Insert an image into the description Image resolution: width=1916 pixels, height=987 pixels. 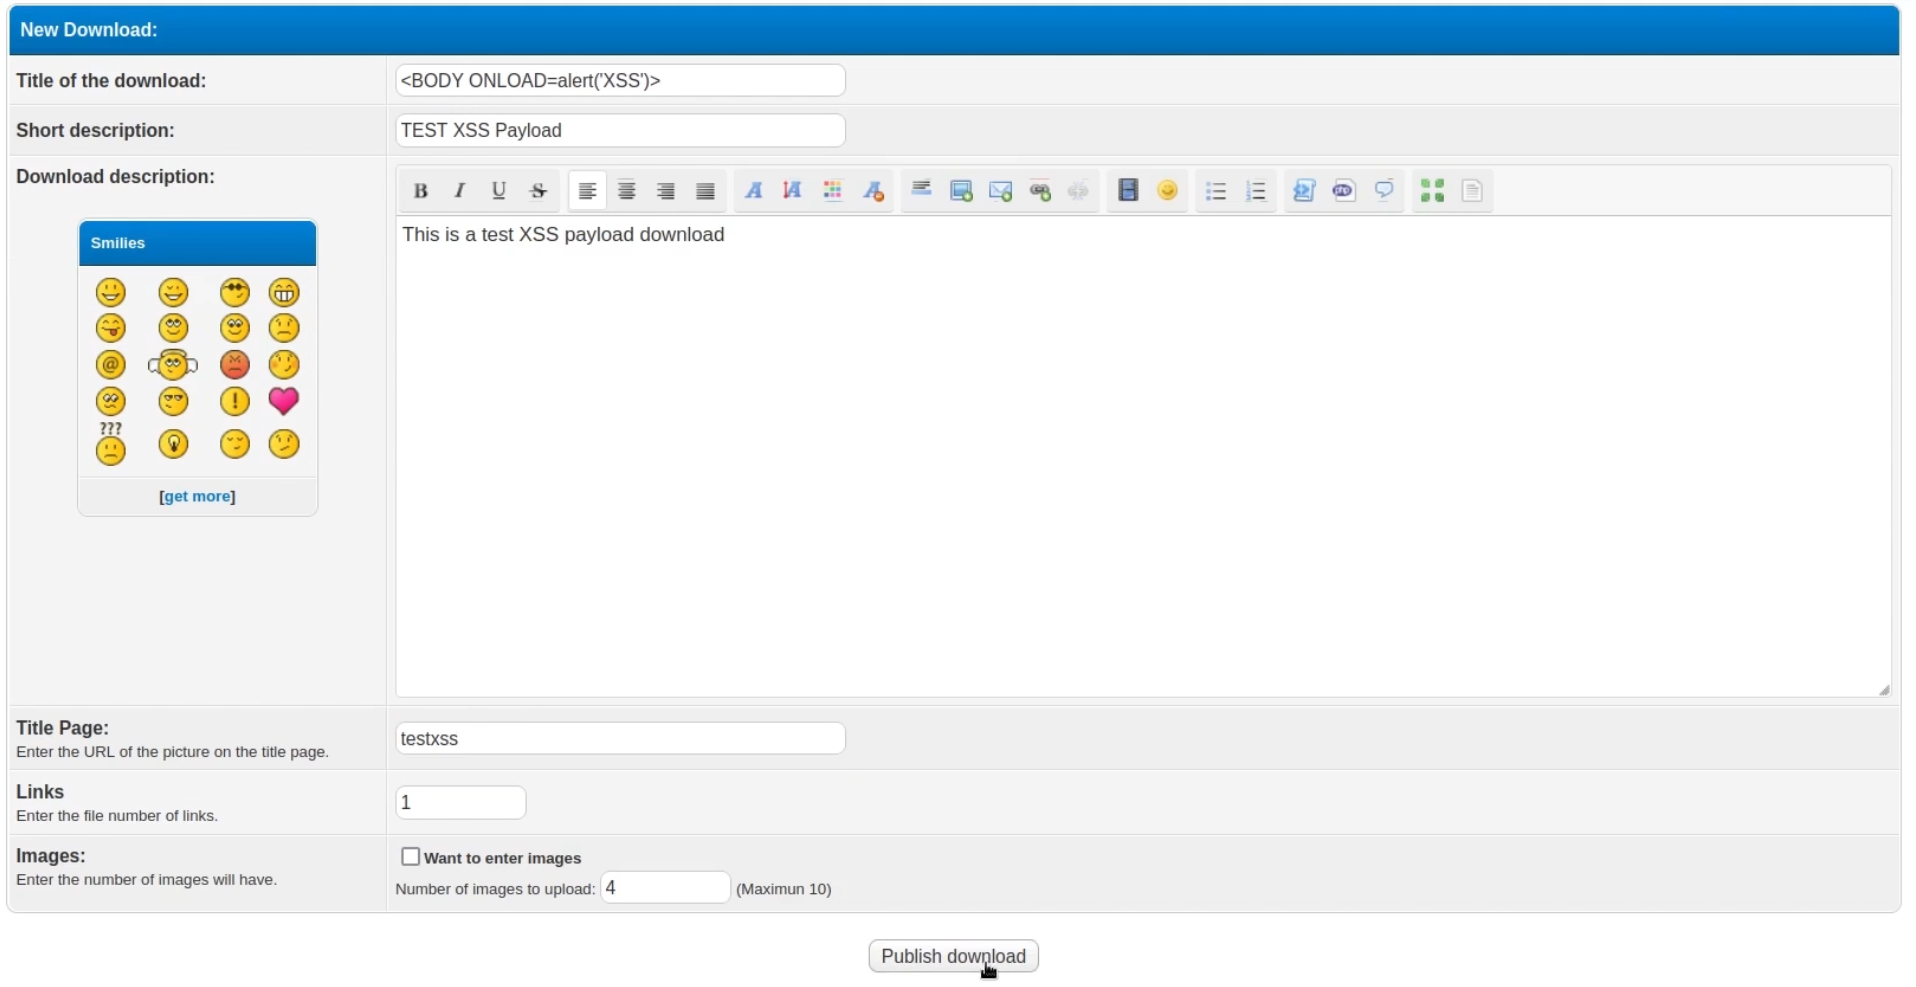point(961,191)
